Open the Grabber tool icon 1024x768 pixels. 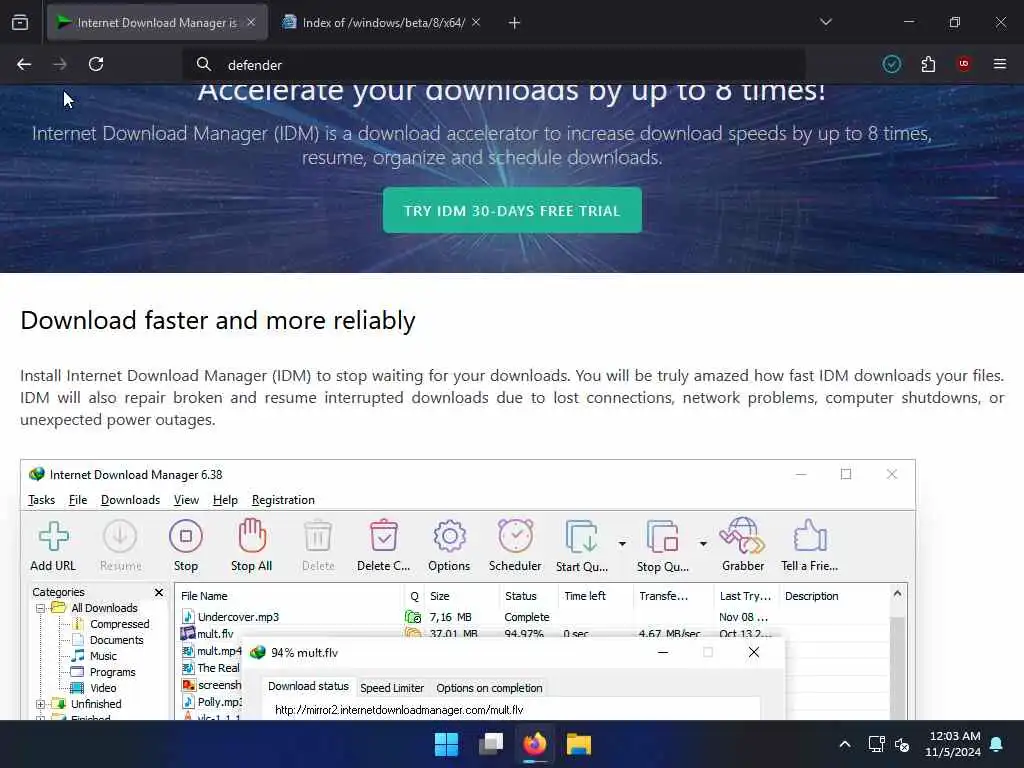tap(743, 536)
